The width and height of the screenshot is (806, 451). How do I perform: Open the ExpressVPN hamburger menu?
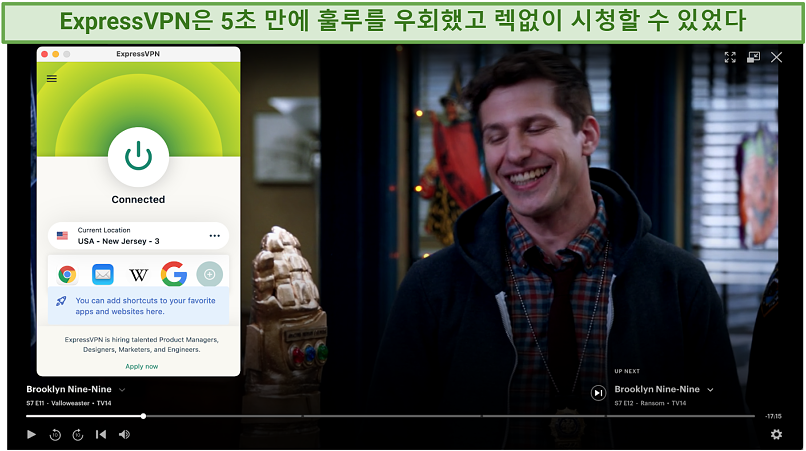pos(52,79)
